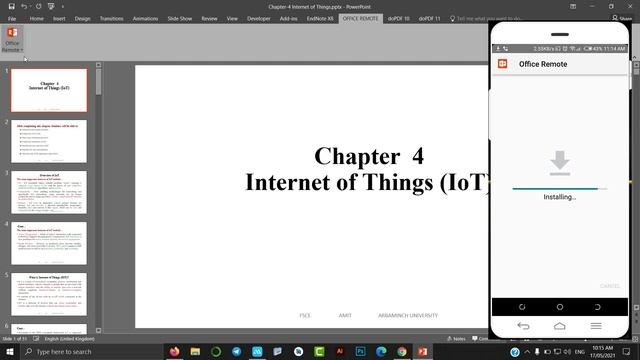The width and height of the screenshot is (640, 360).
Task: Open the Add-ins ribbon tab
Action: click(x=289, y=19)
